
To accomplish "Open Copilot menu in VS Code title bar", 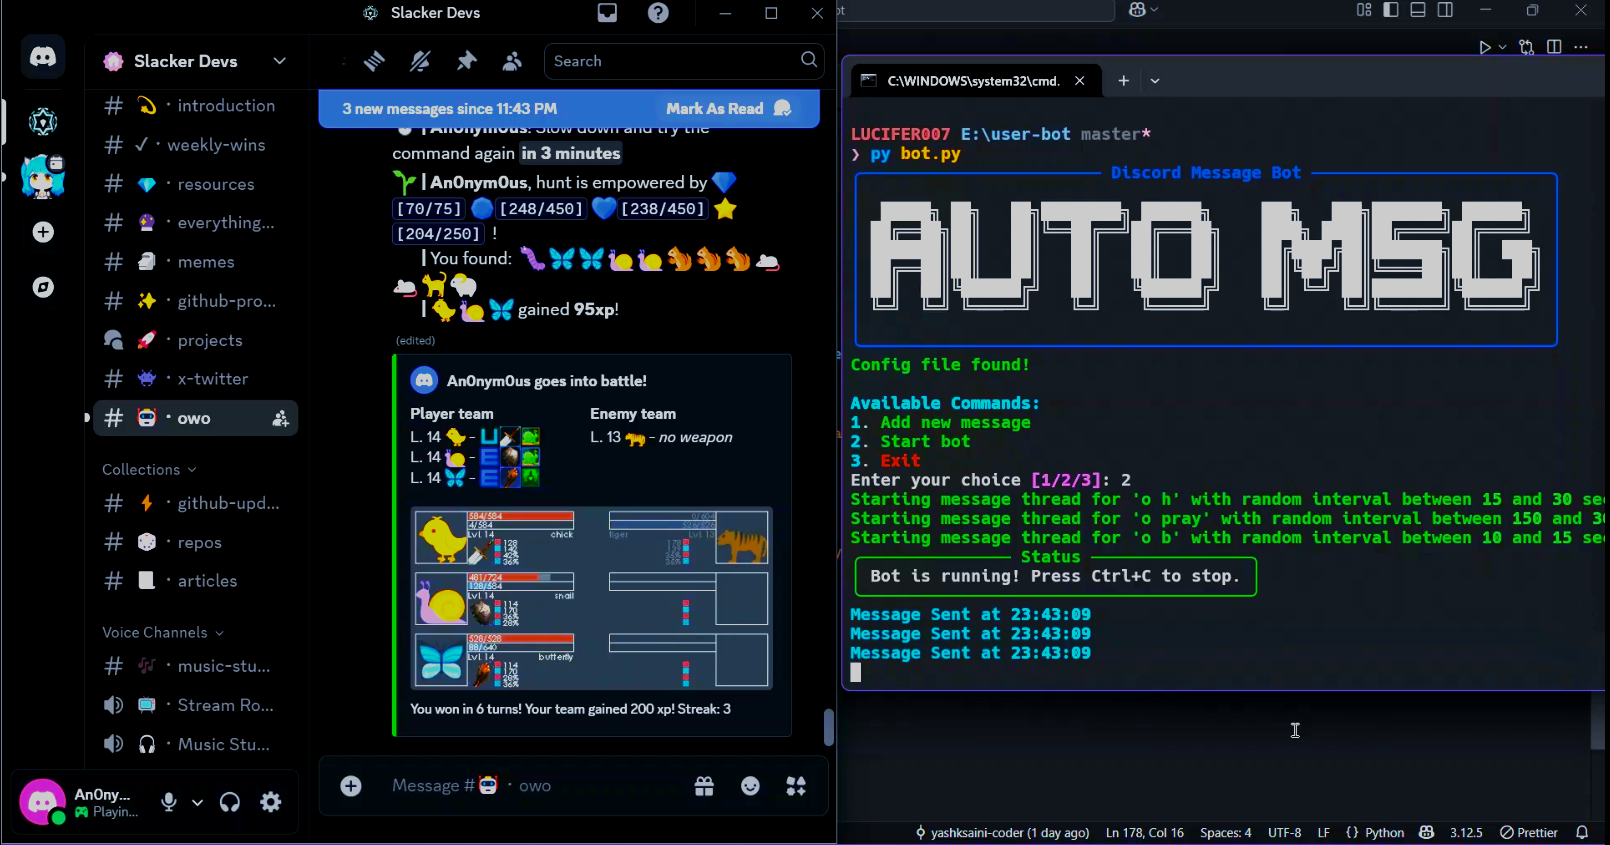I will point(1143,10).
